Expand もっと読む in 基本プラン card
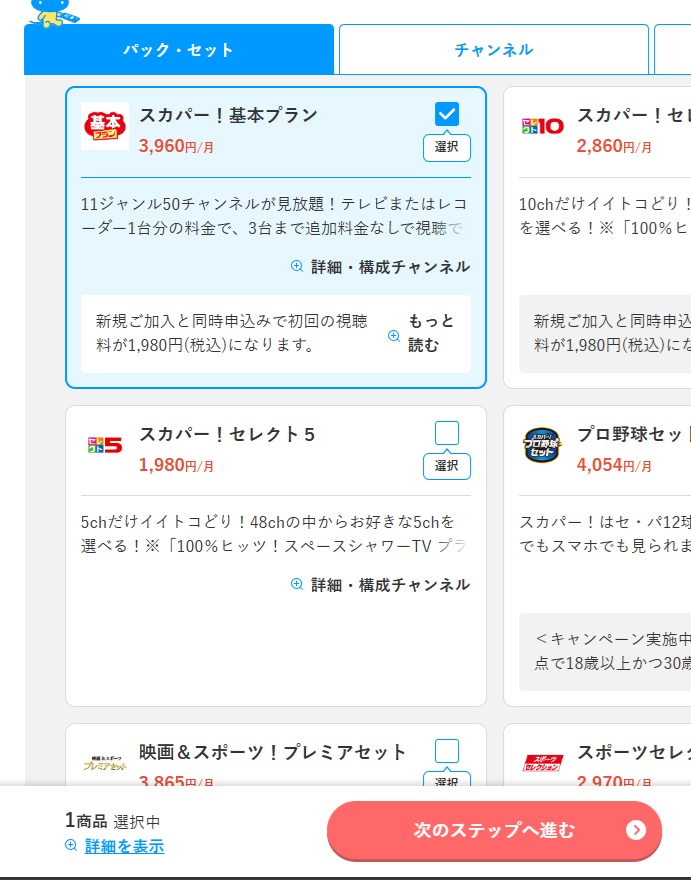691x880 pixels. point(431,333)
